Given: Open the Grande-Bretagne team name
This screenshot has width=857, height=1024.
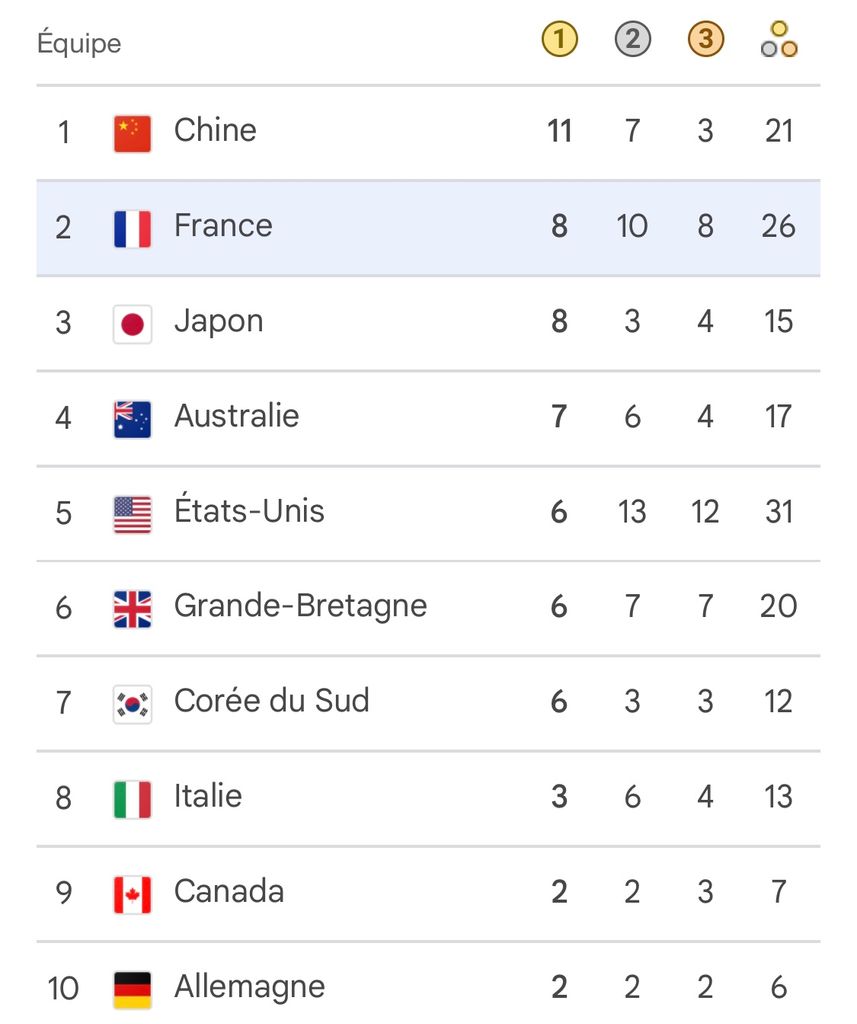Looking at the screenshot, I should 300,607.
